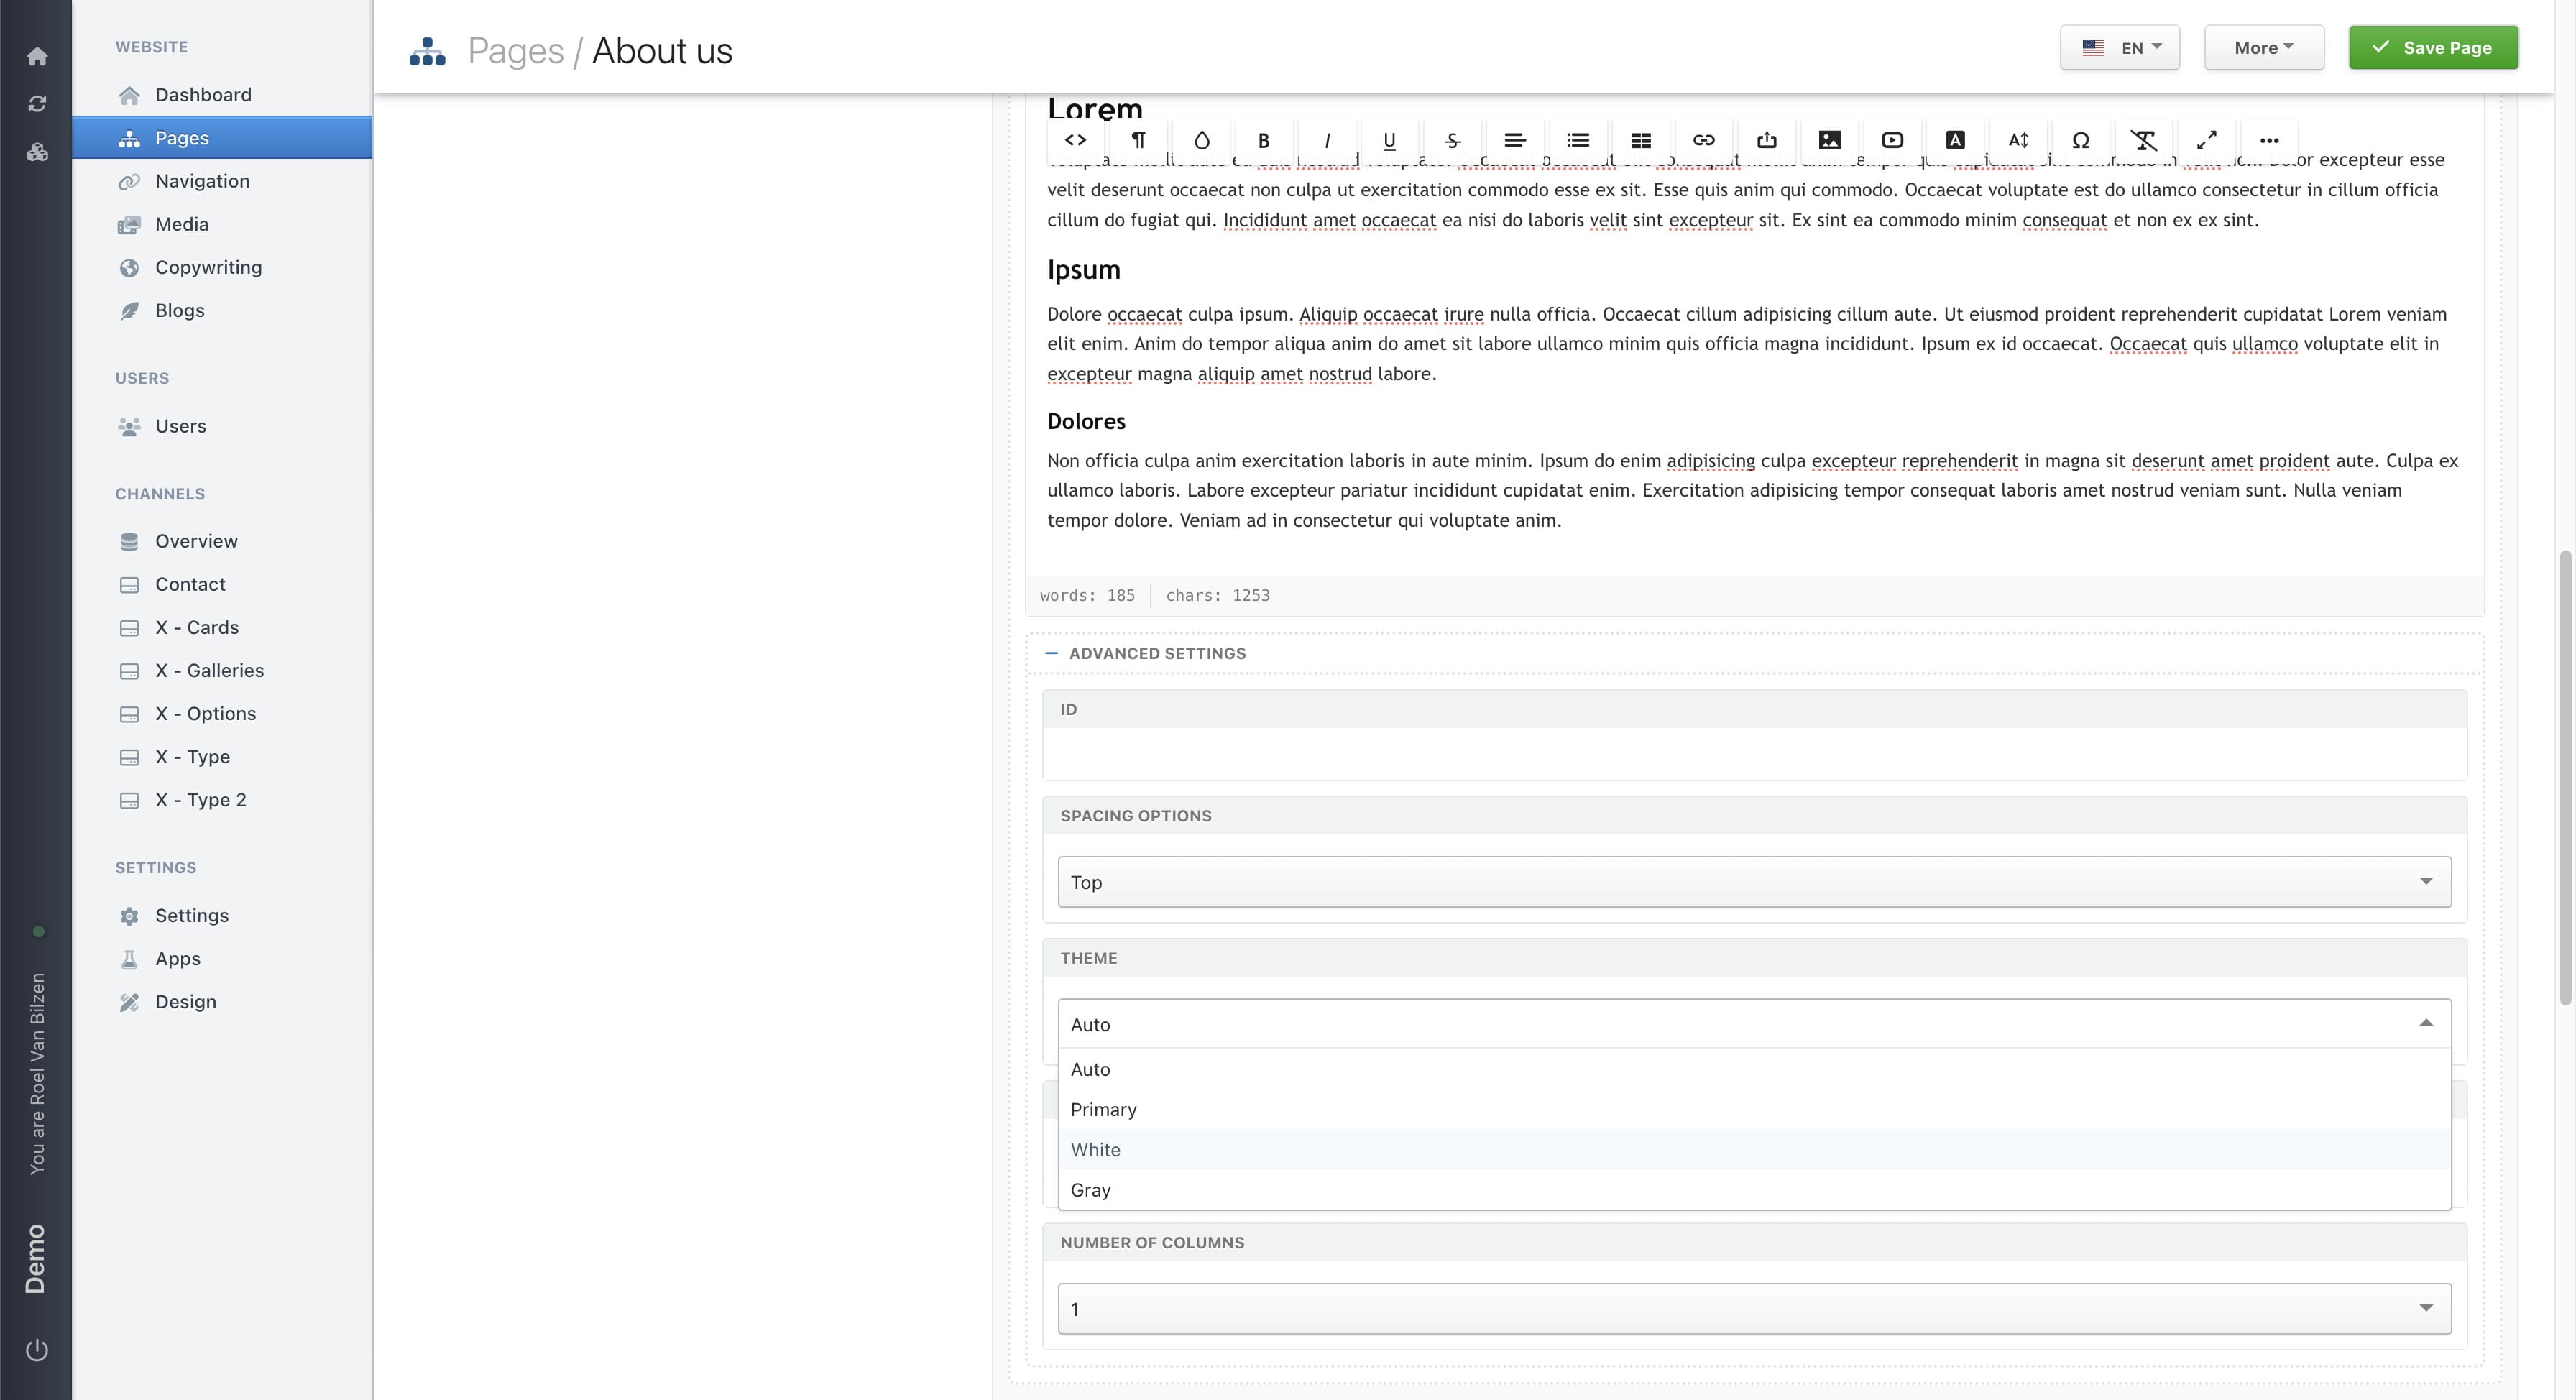Viewport: 2576px width, 1400px height.
Task: Open the Media section in the sidebar
Action: point(181,224)
